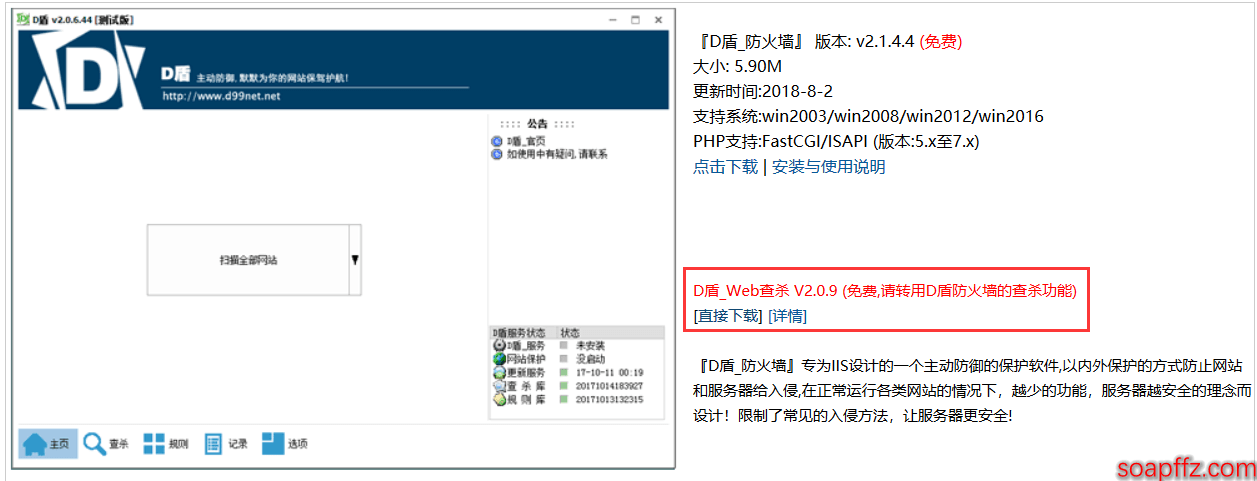Viewport: 1257px width, 481px height.
Task: Click the 扫描全部网站 button
Action: pyautogui.click(x=248, y=260)
